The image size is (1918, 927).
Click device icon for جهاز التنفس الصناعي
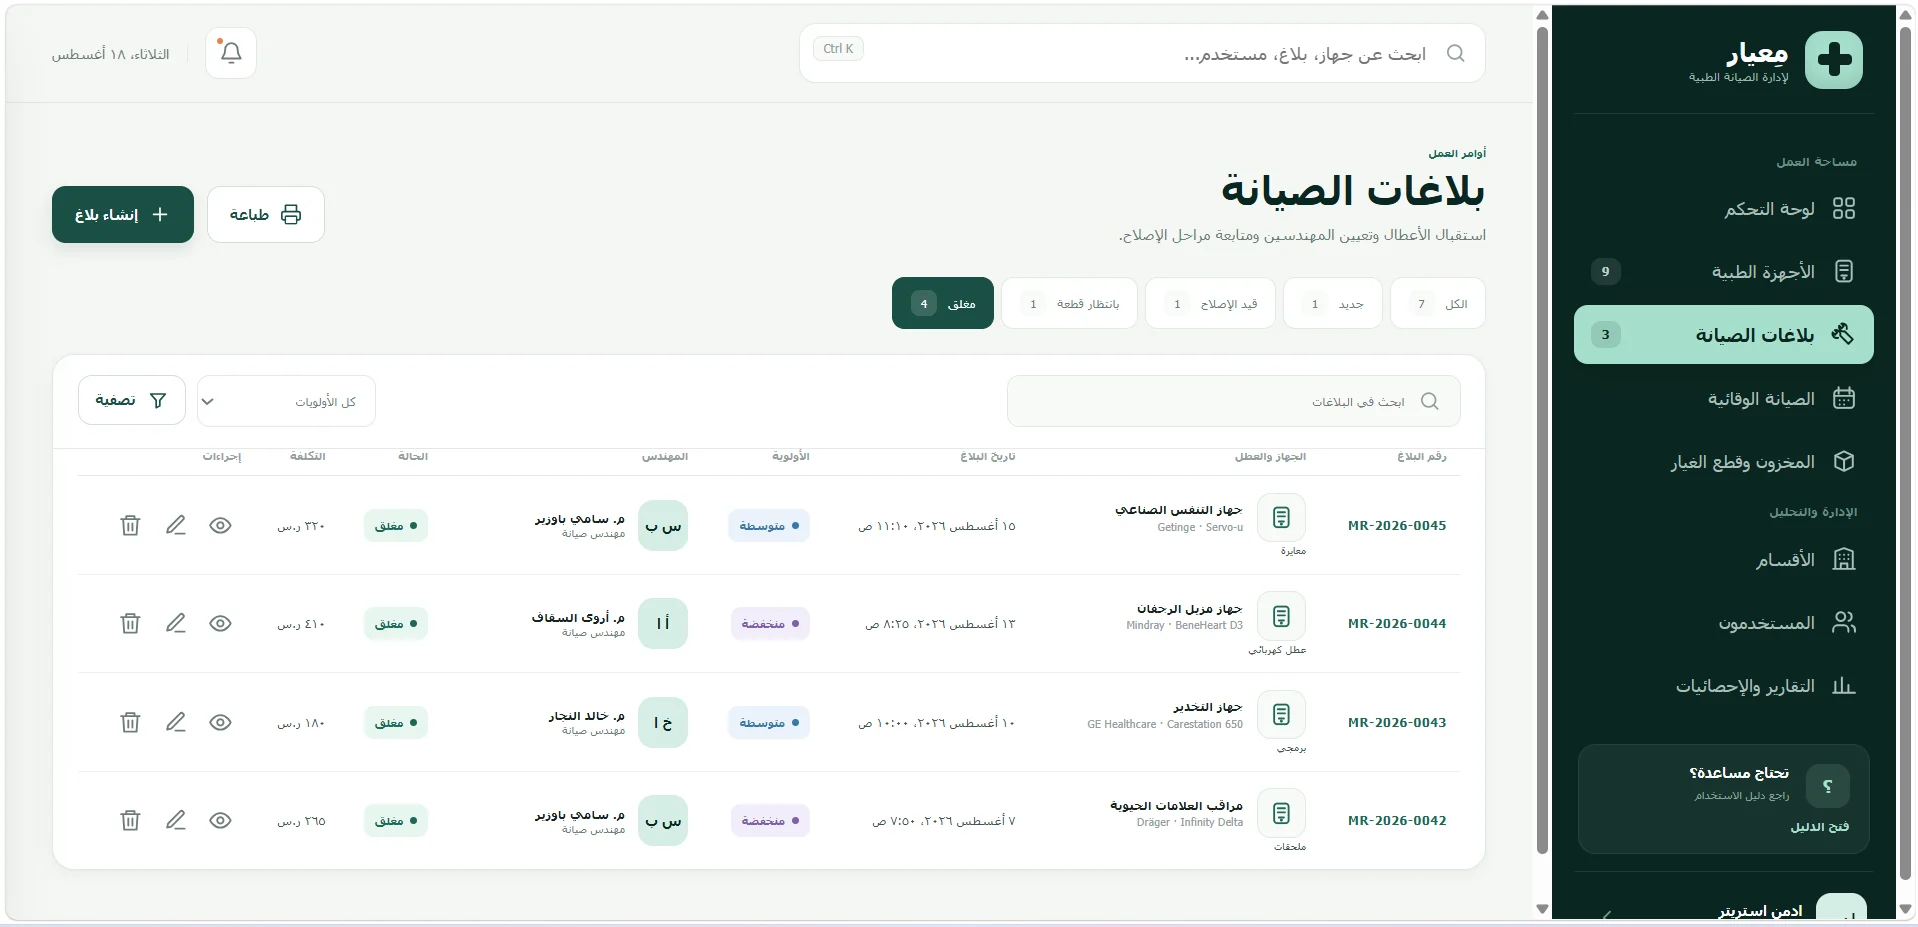(x=1281, y=518)
